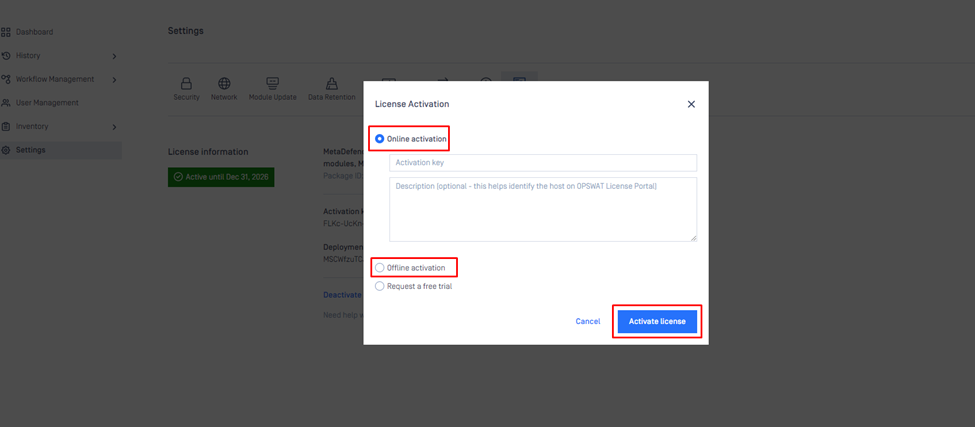The image size is (975, 427).
Task: Click into the Activation key field
Action: (543, 163)
